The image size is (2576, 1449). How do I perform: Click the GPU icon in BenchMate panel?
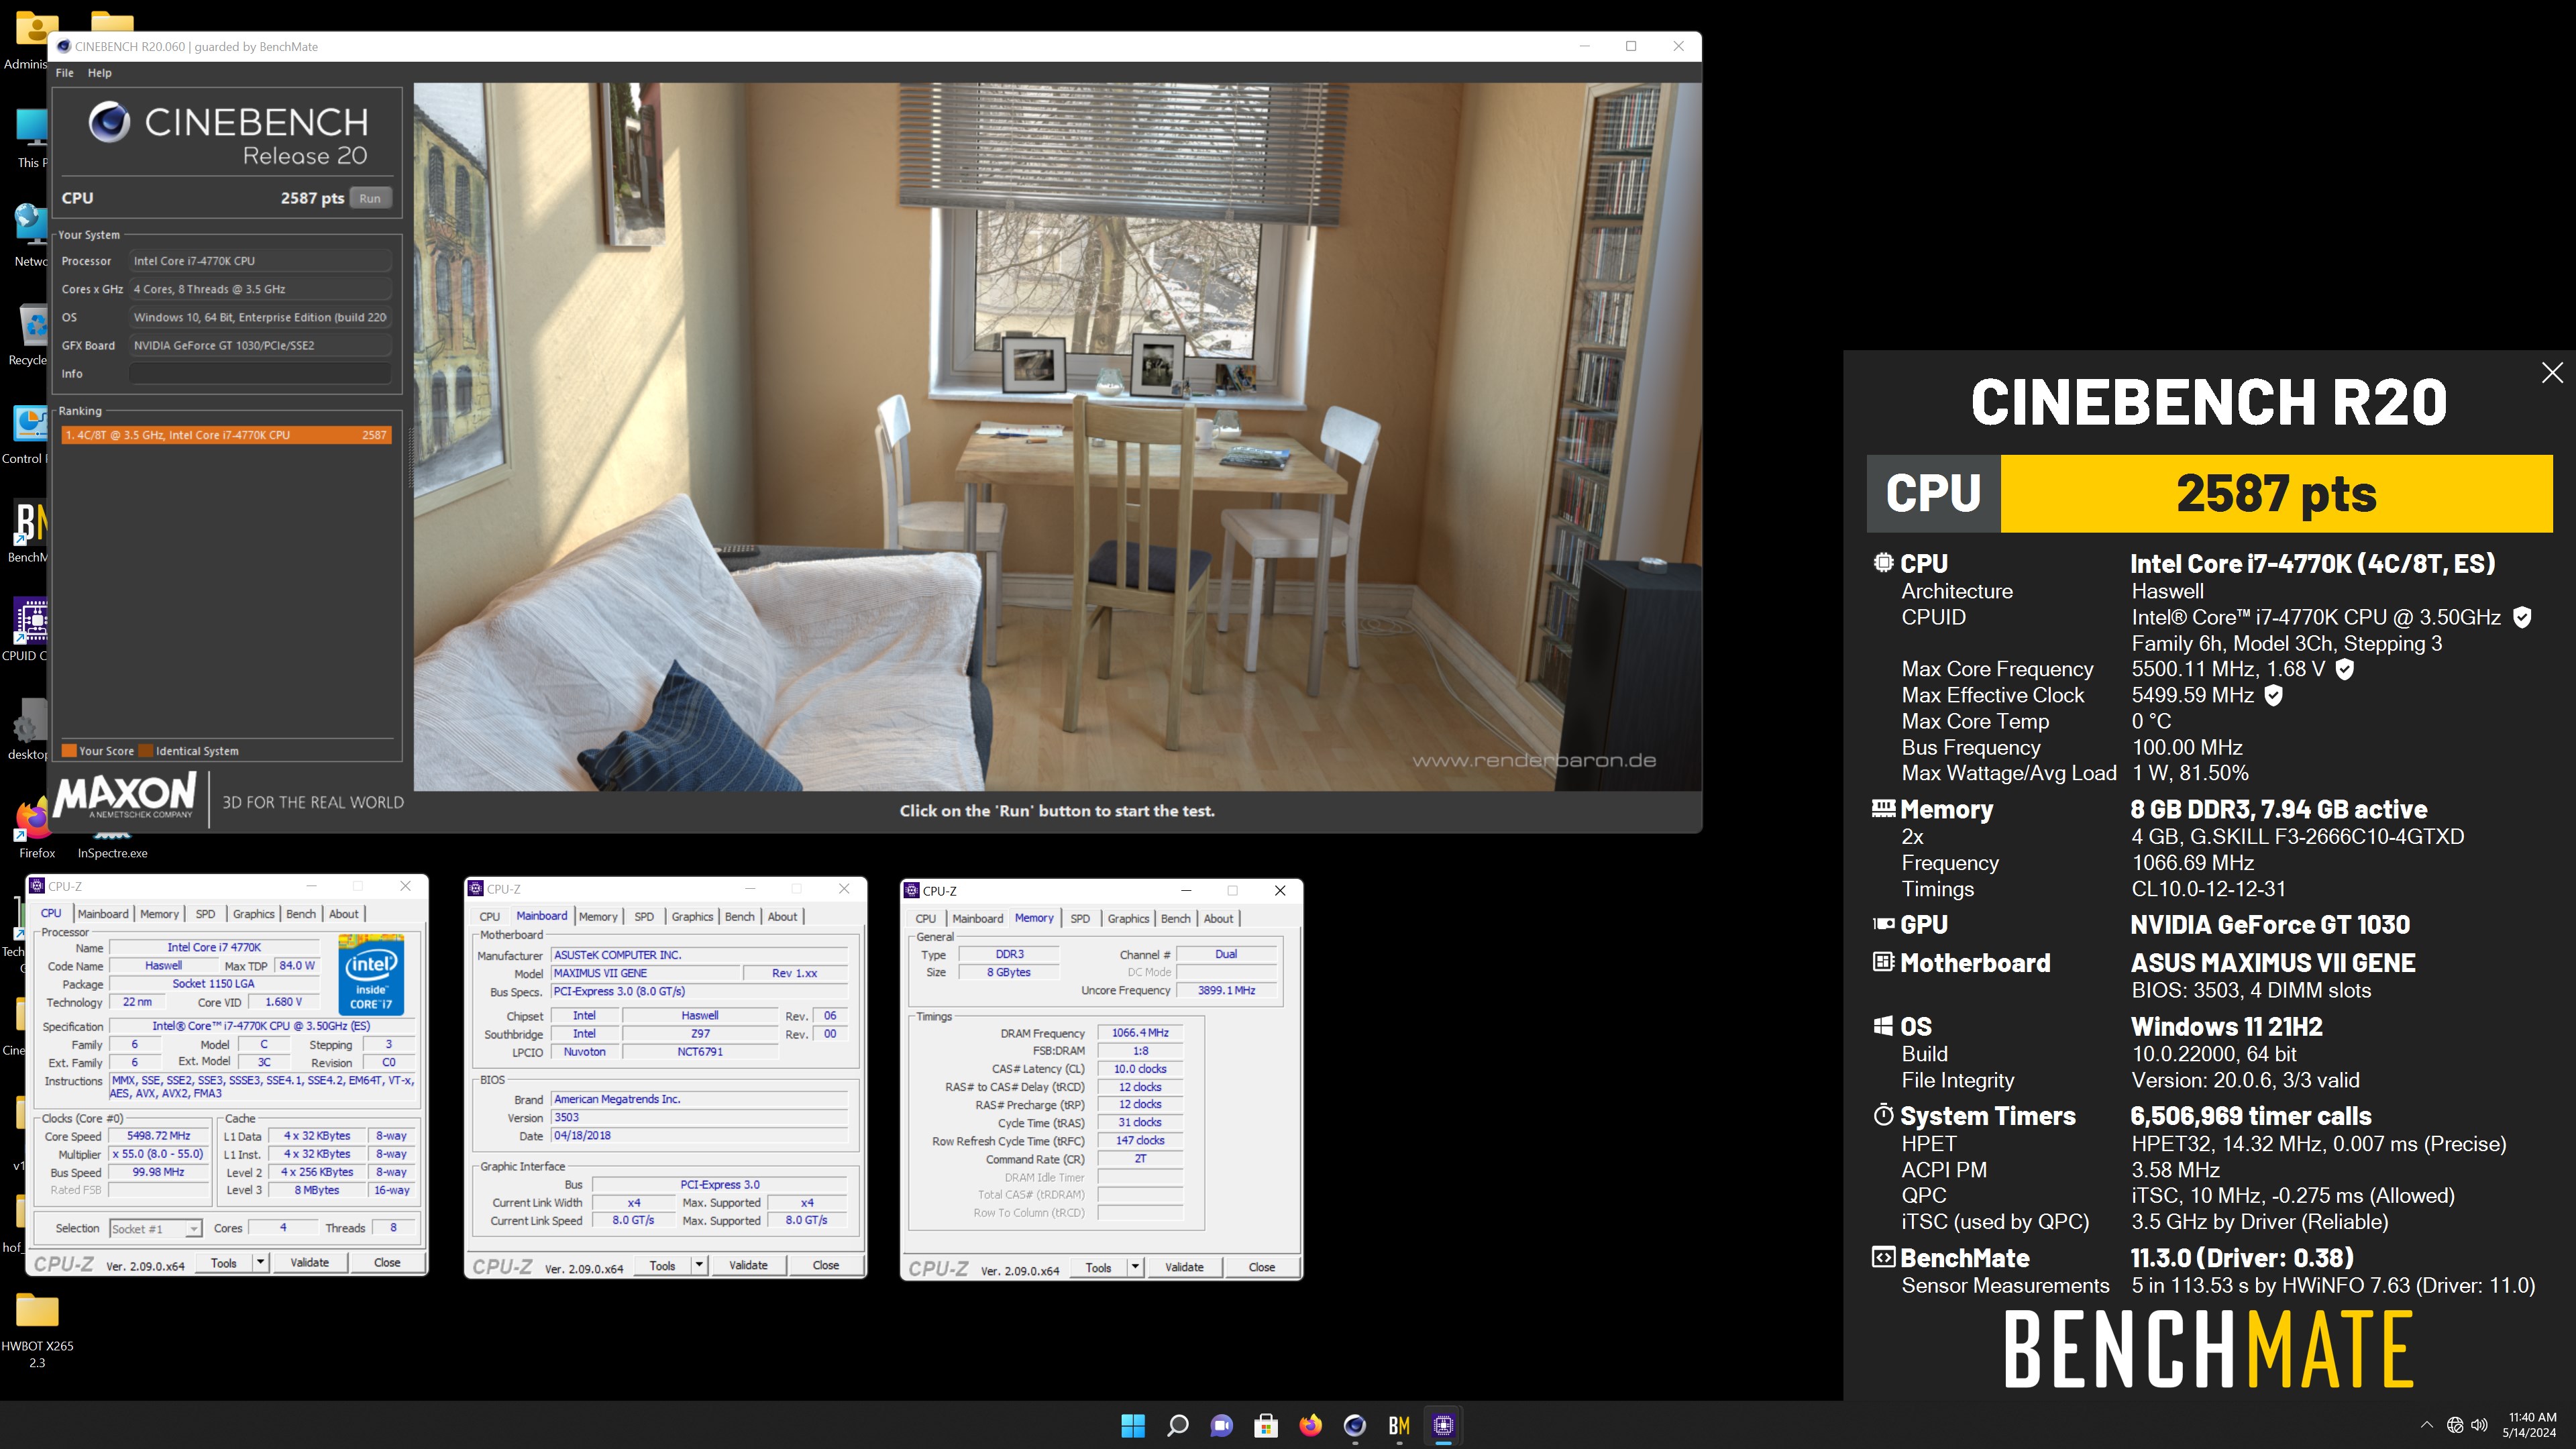tap(1883, 924)
